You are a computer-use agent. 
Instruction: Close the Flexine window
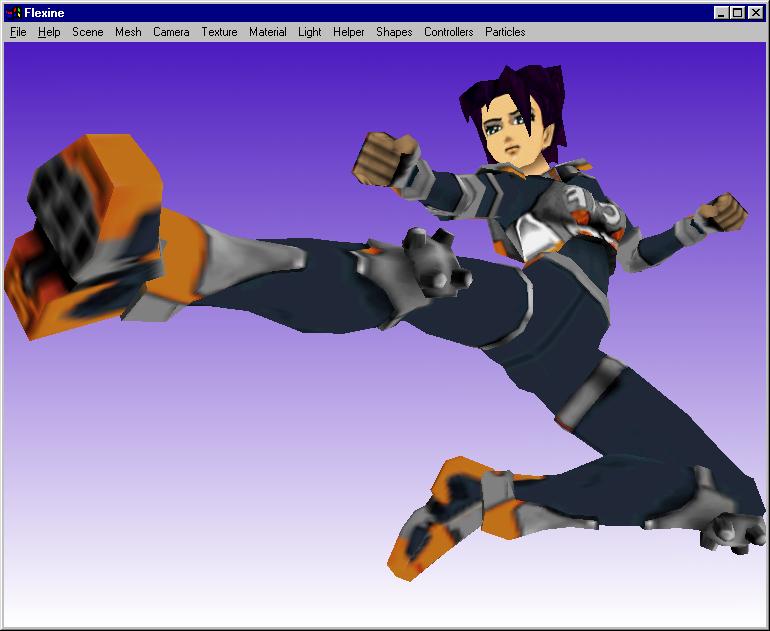tap(756, 13)
